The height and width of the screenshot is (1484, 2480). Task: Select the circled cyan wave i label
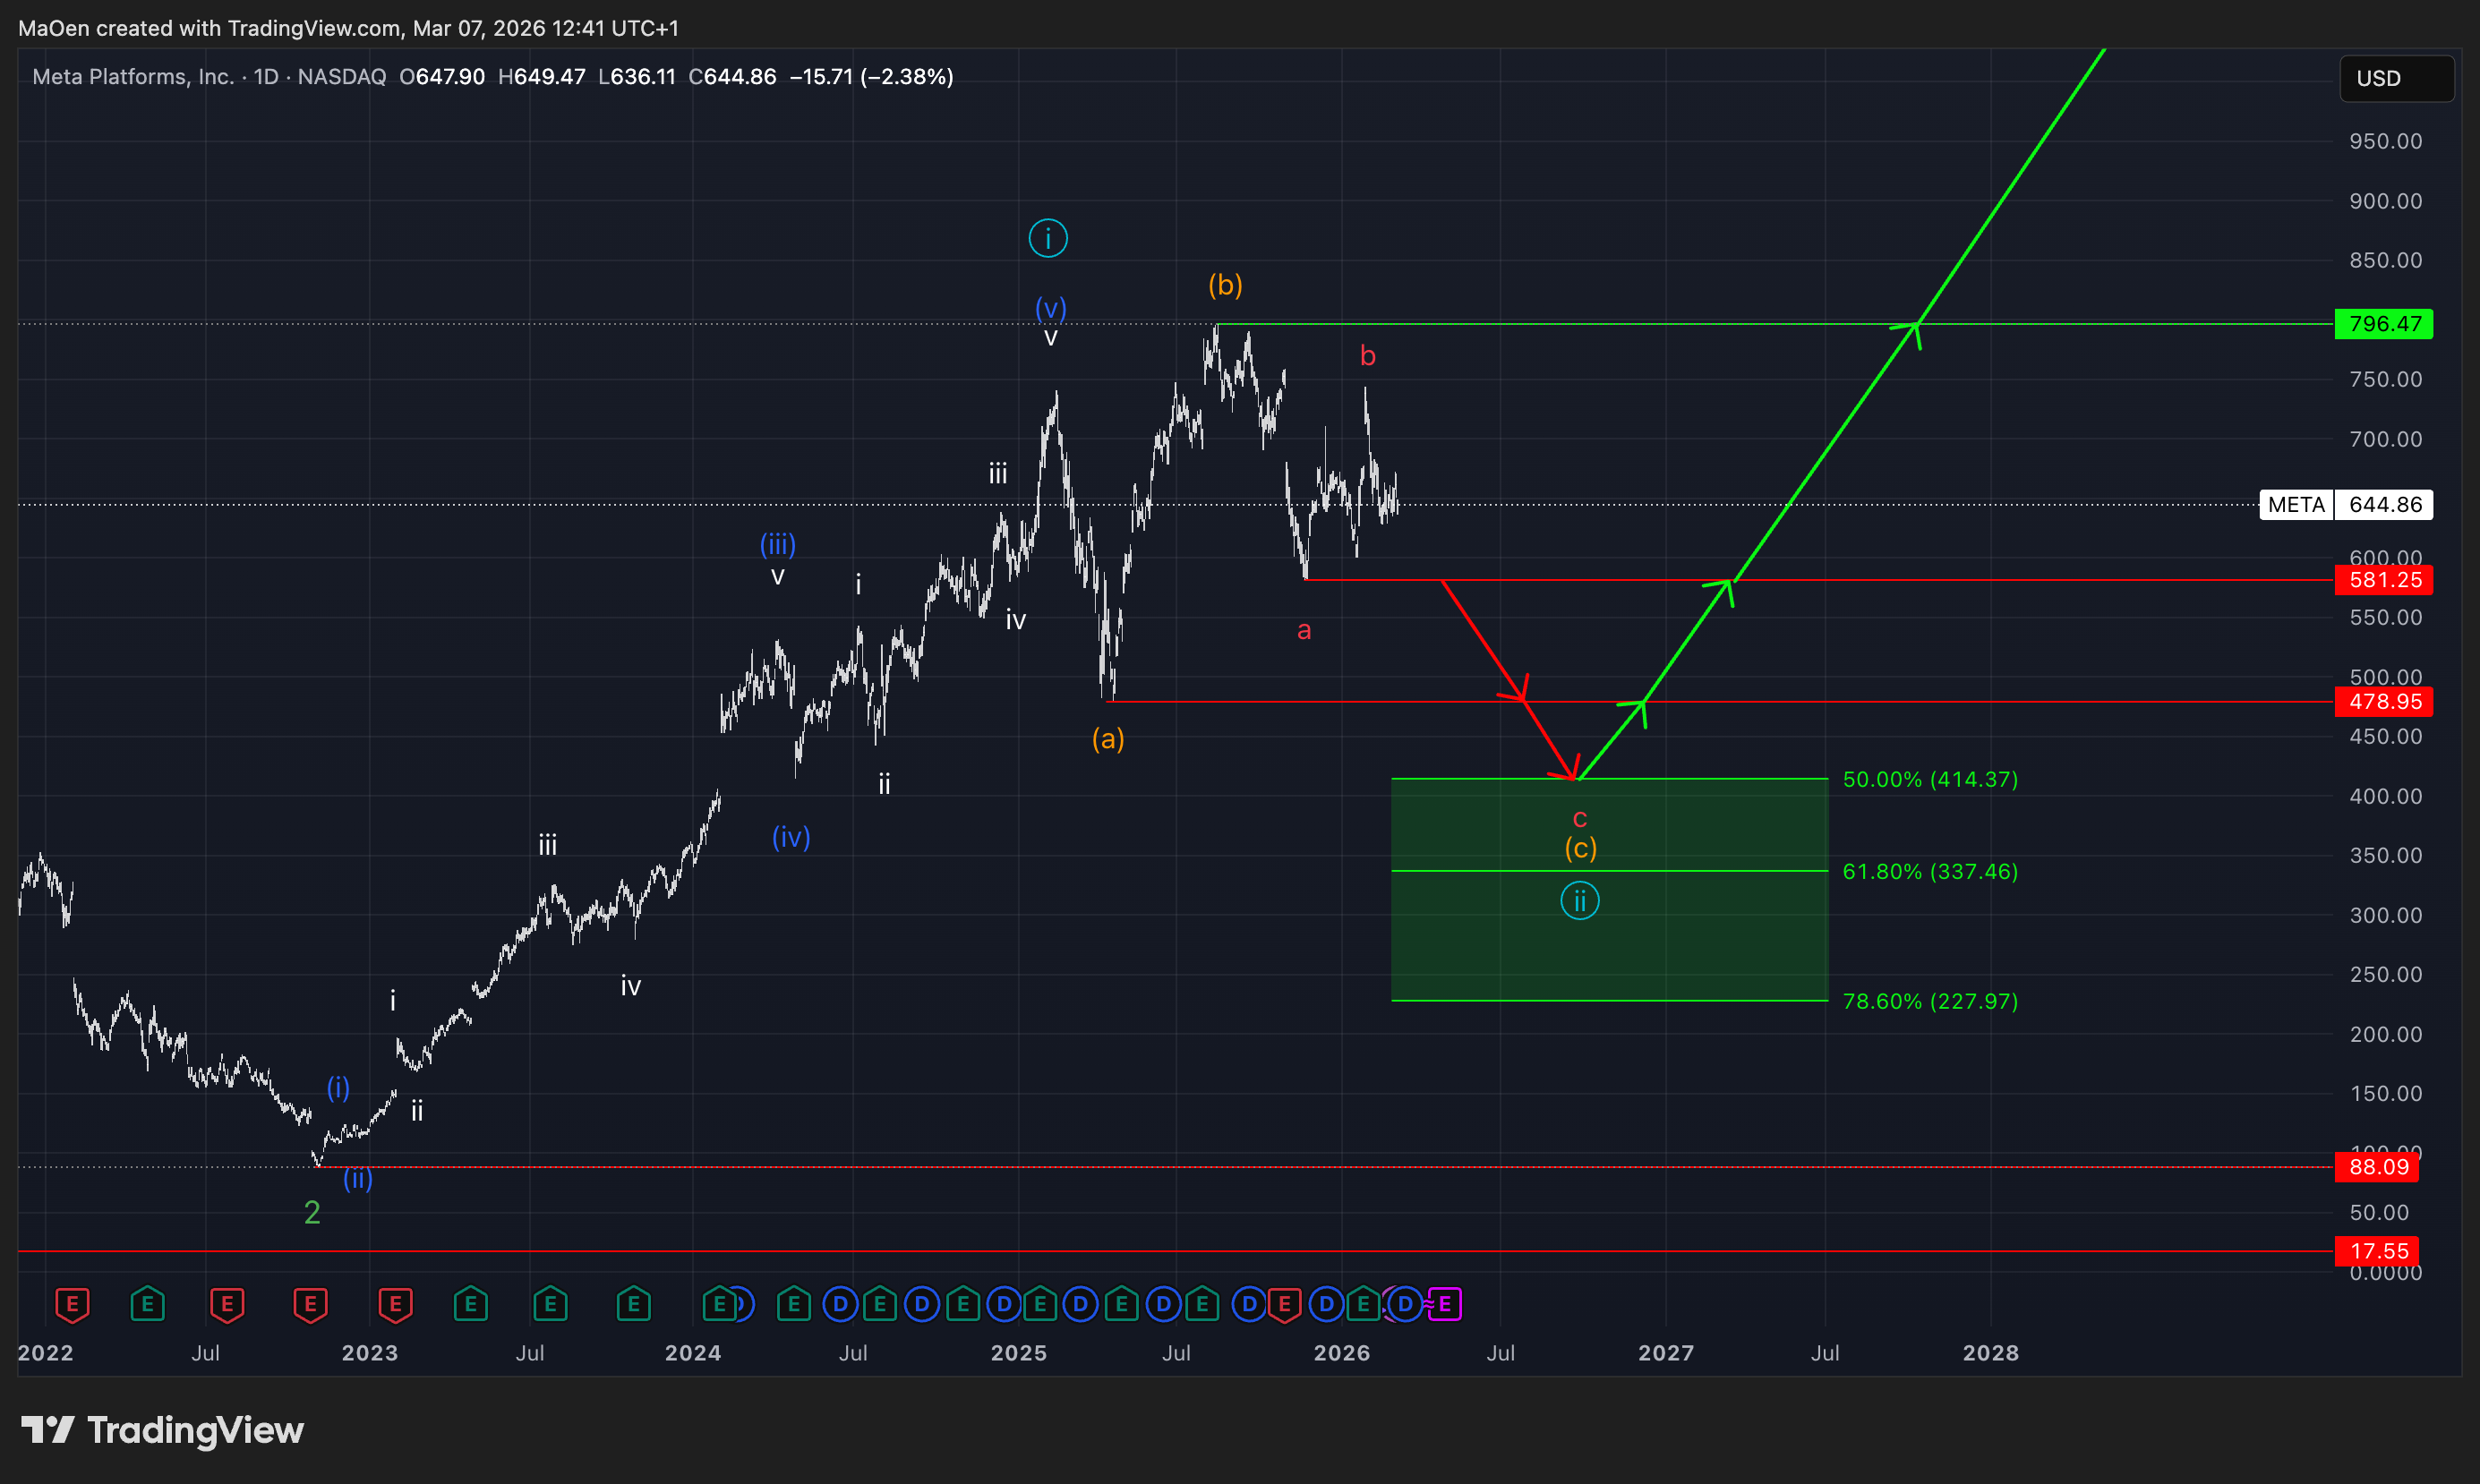coord(1048,238)
